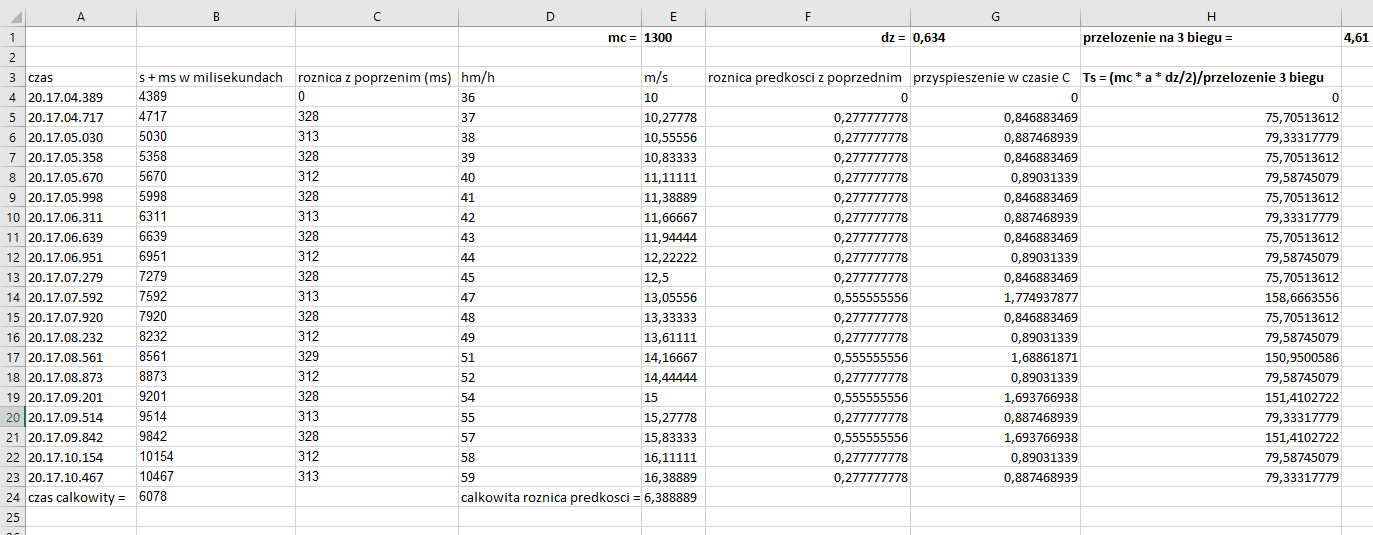Select column C header
This screenshot has width=1373, height=535.
click(x=377, y=16)
